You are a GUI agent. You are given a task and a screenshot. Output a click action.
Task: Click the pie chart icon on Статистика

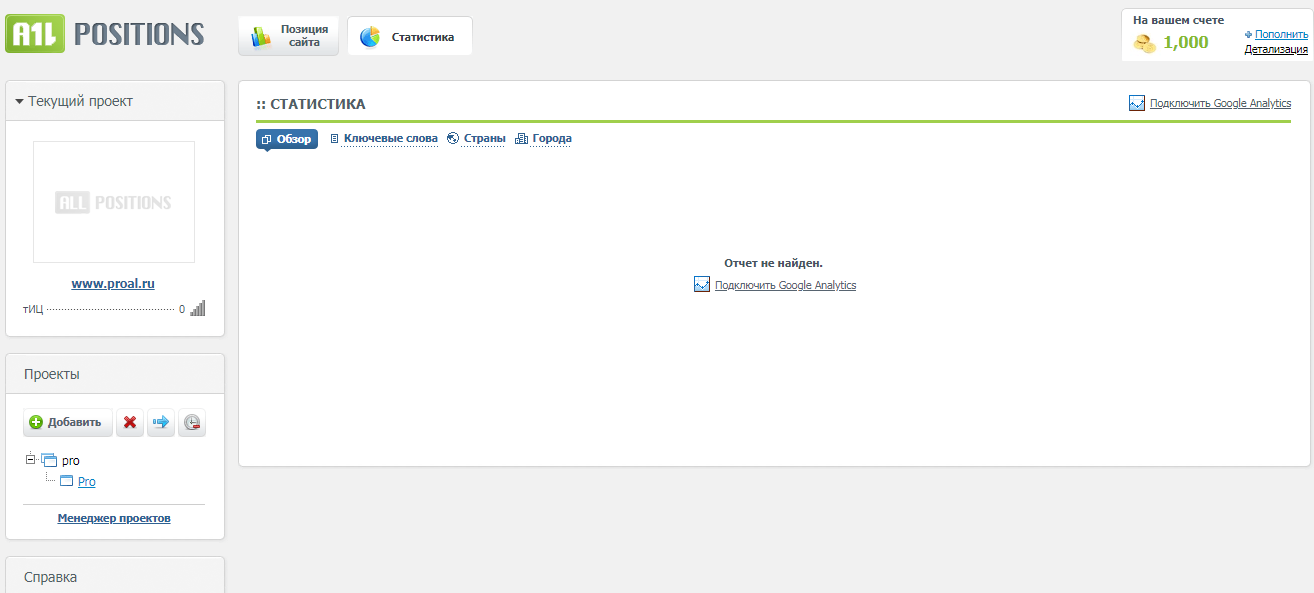click(x=370, y=36)
